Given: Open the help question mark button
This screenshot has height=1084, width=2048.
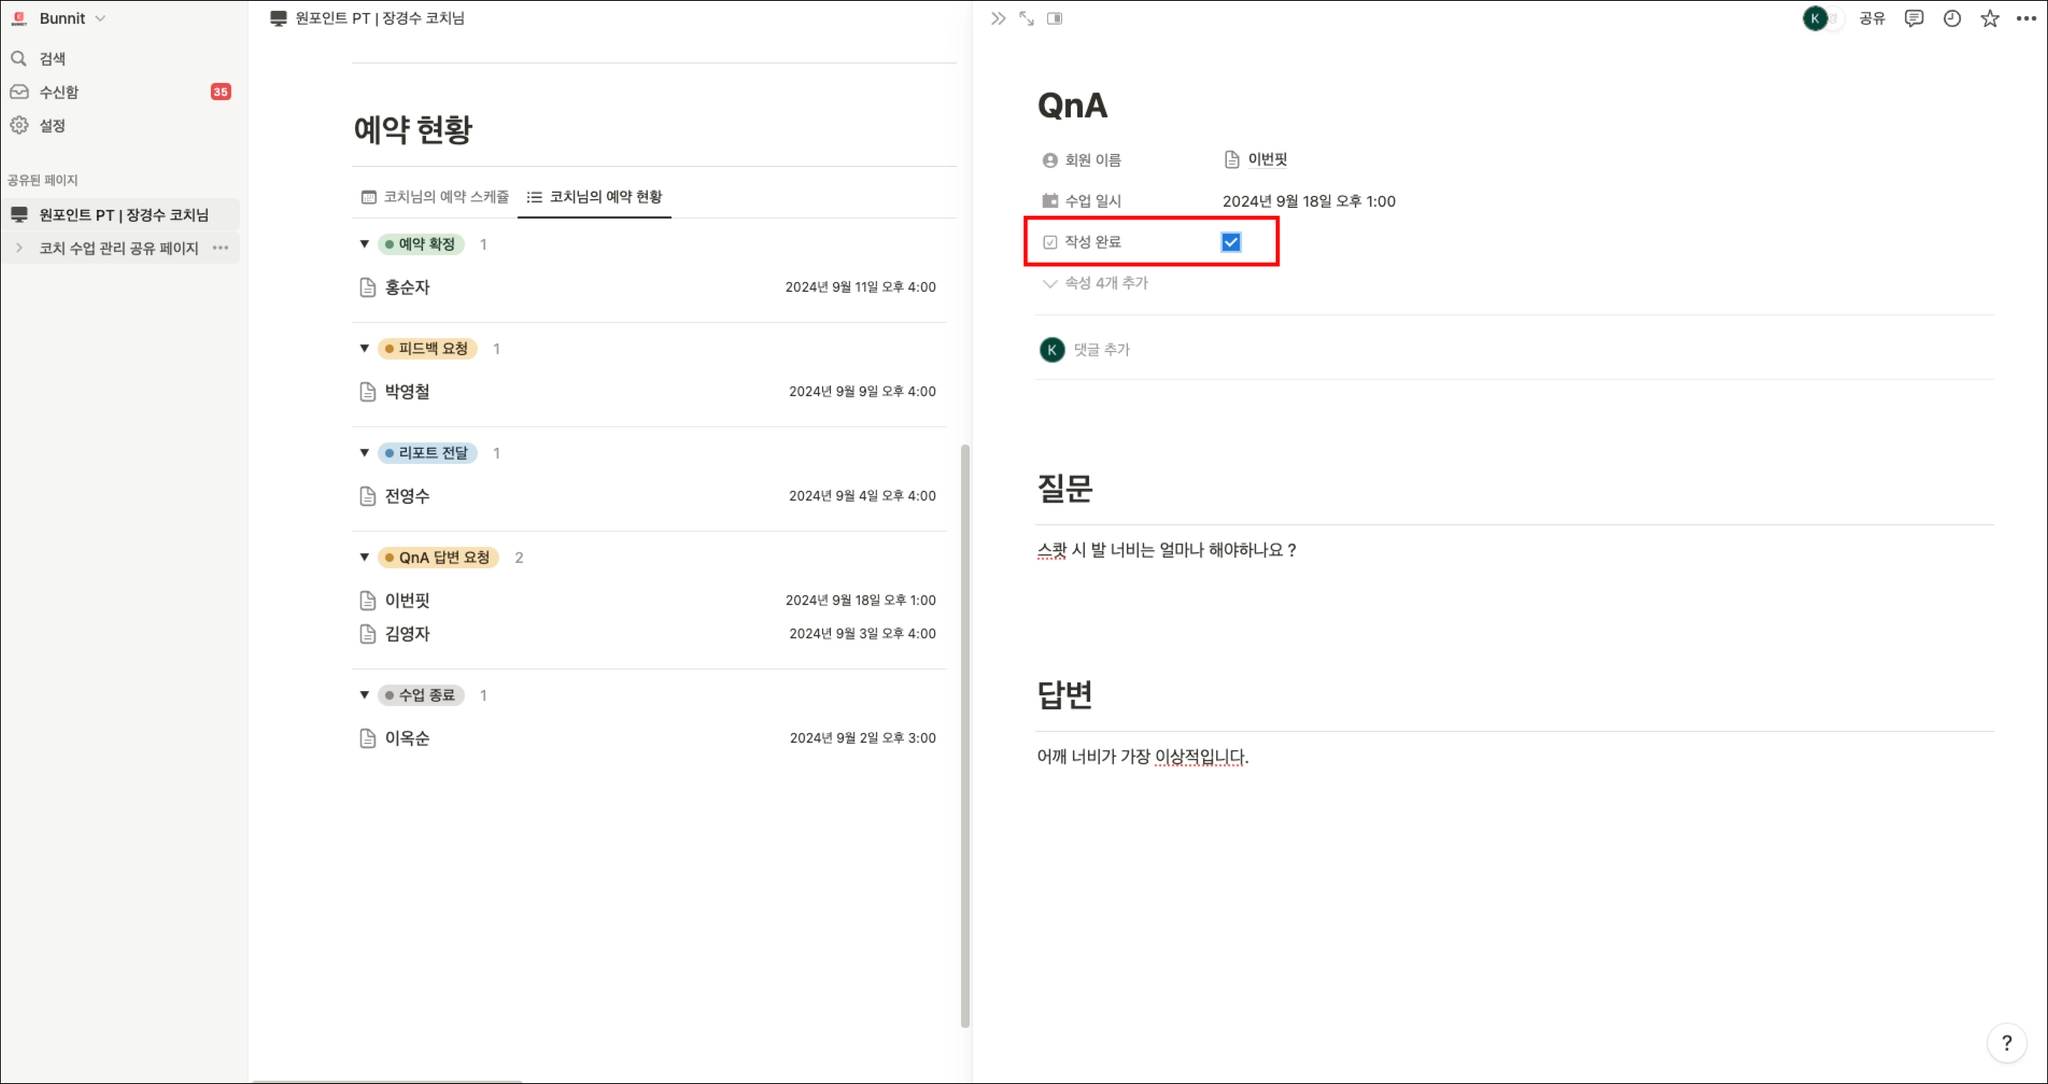Looking at the screenshot, I should (2006, 1043).
